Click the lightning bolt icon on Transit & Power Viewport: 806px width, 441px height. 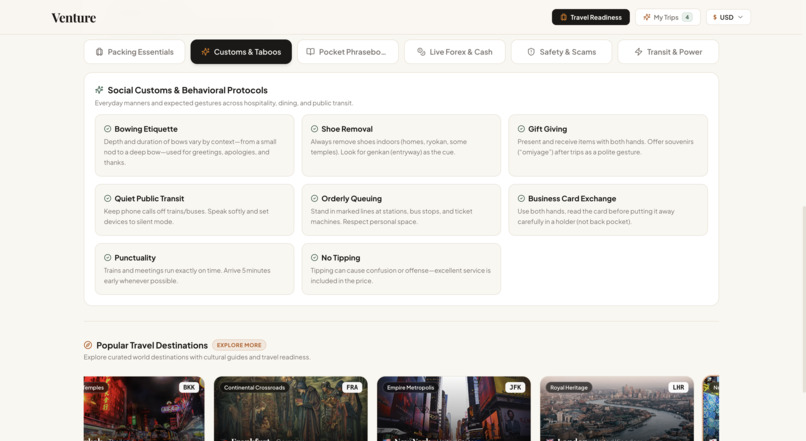[638, 52]
